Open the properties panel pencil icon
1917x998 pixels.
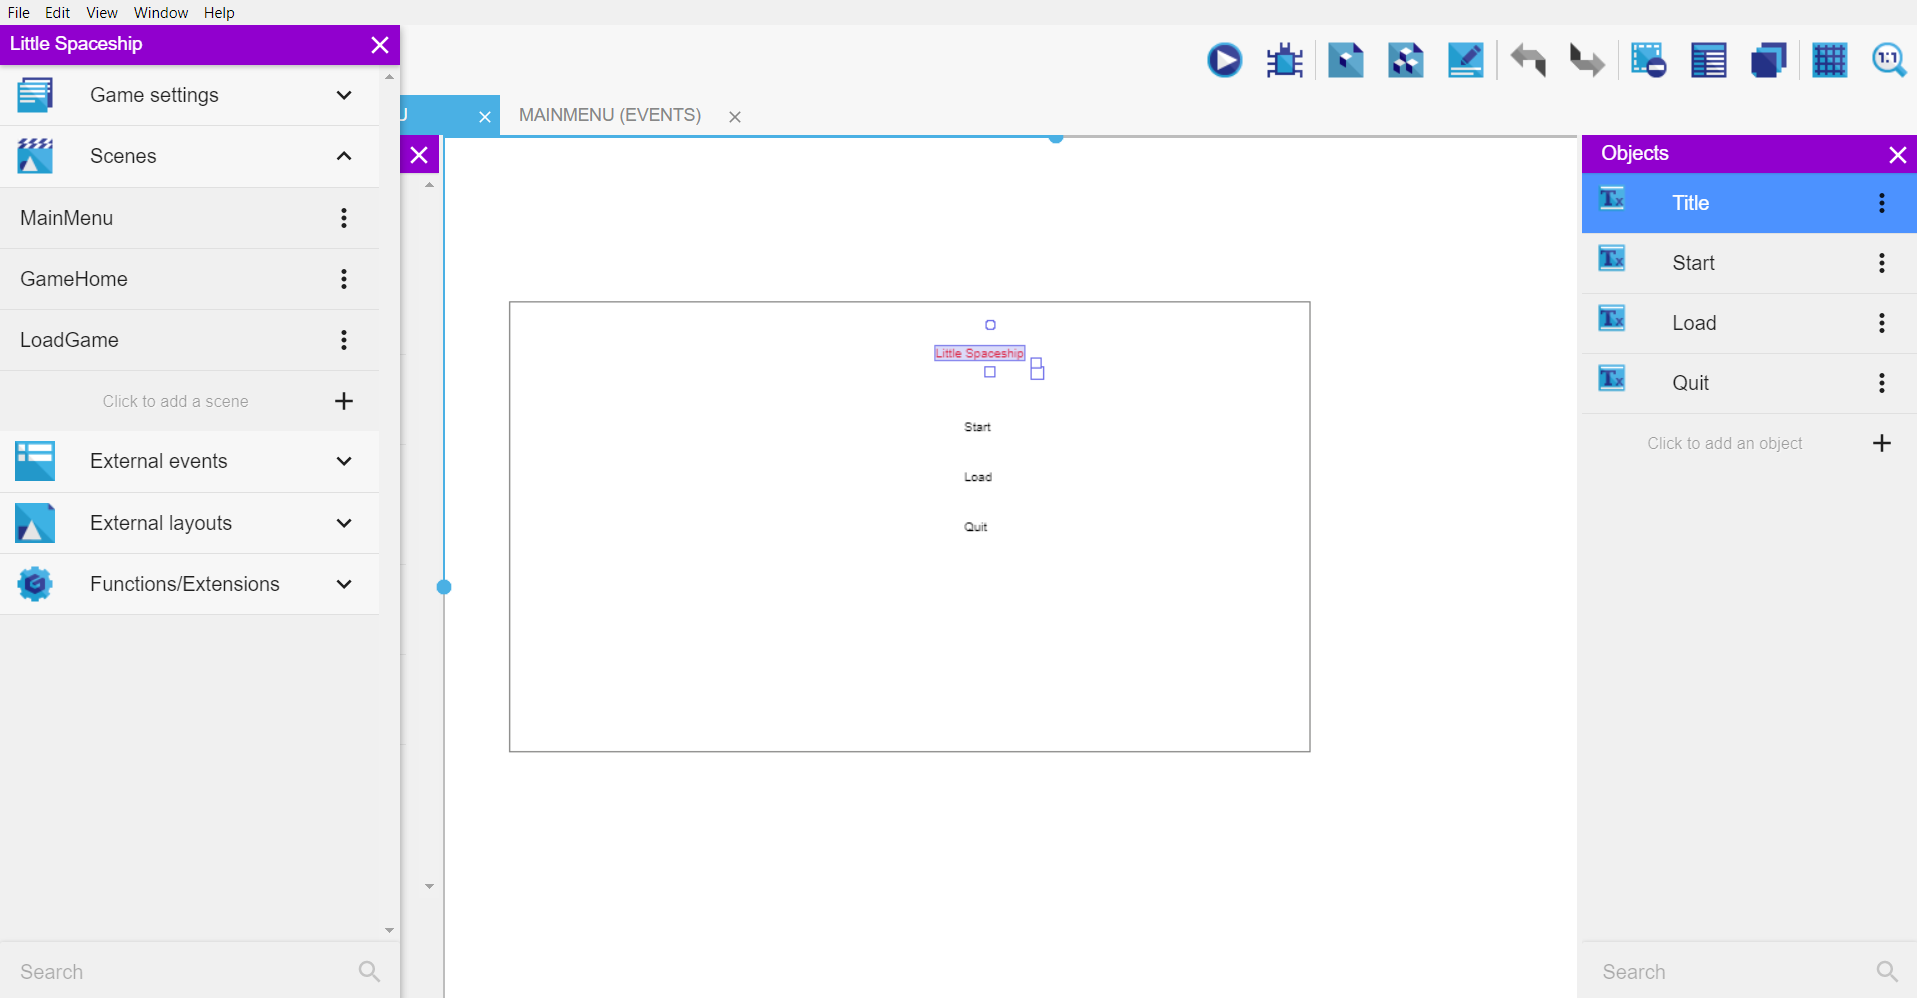pyautogui.click(x=1465, y=61)
